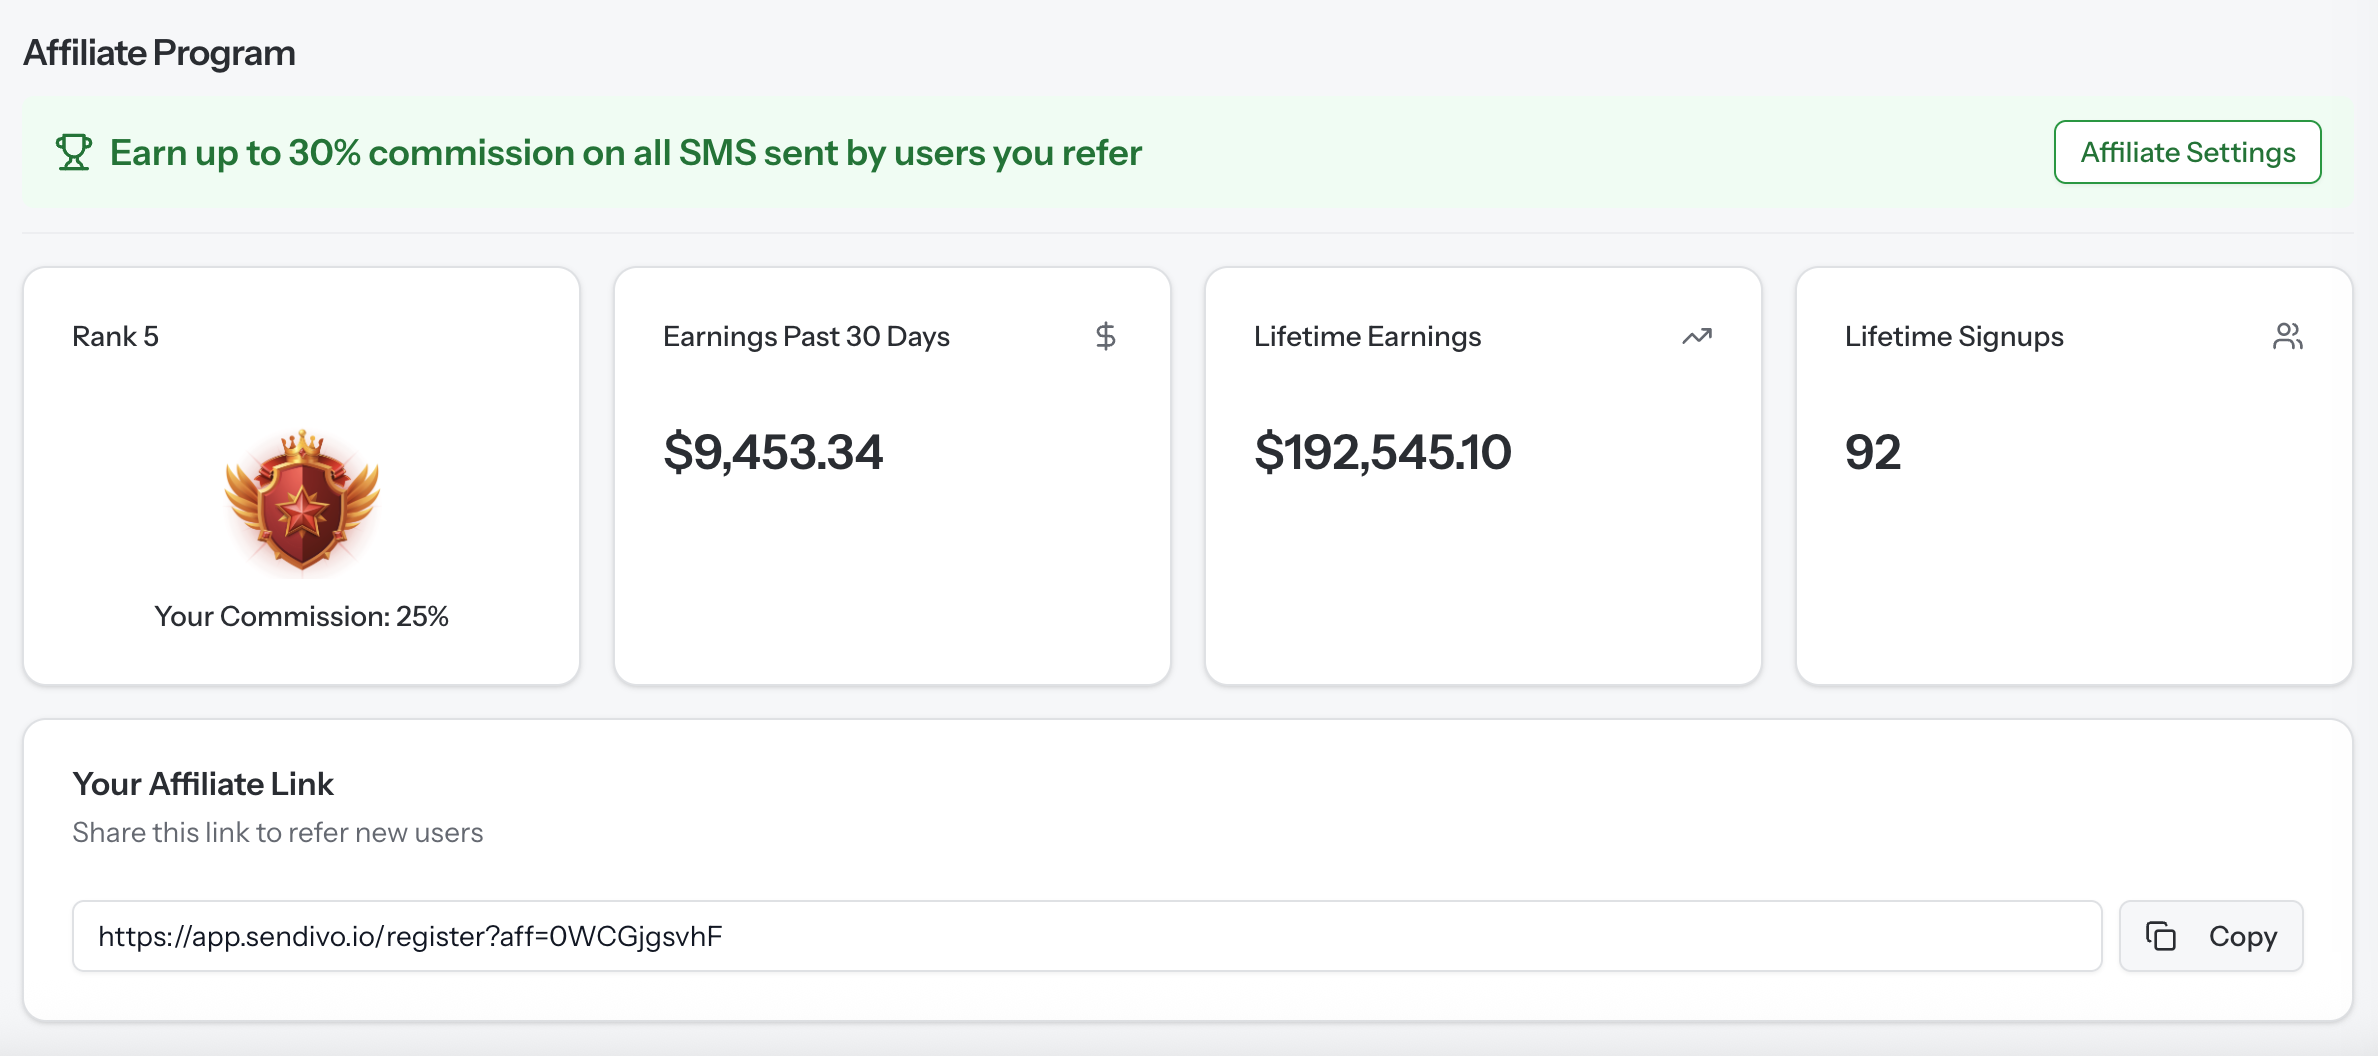This screenshot has height=1056, width=2378.
Task: Click the users icon beside Lifetime Signups
Action: point(2287,336)
